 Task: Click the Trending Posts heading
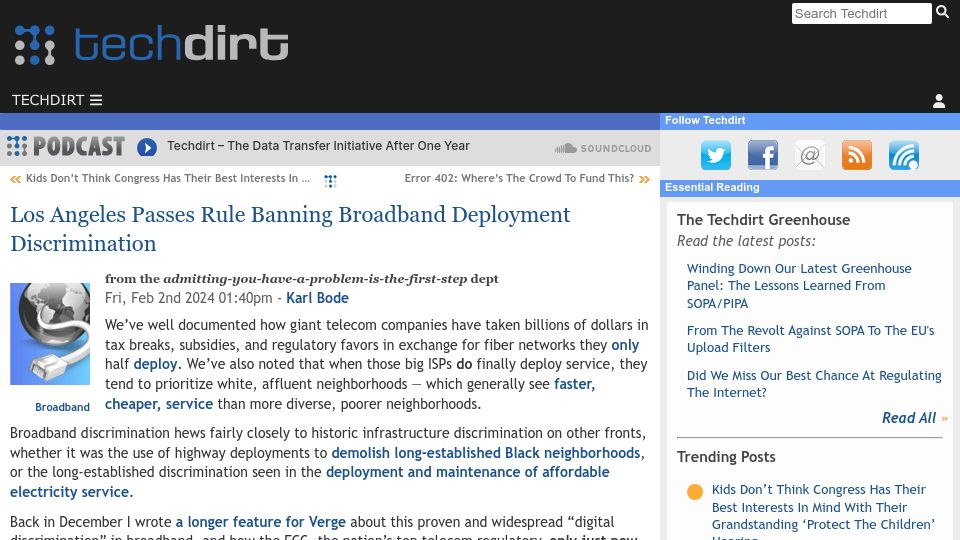tap(726, 457)
